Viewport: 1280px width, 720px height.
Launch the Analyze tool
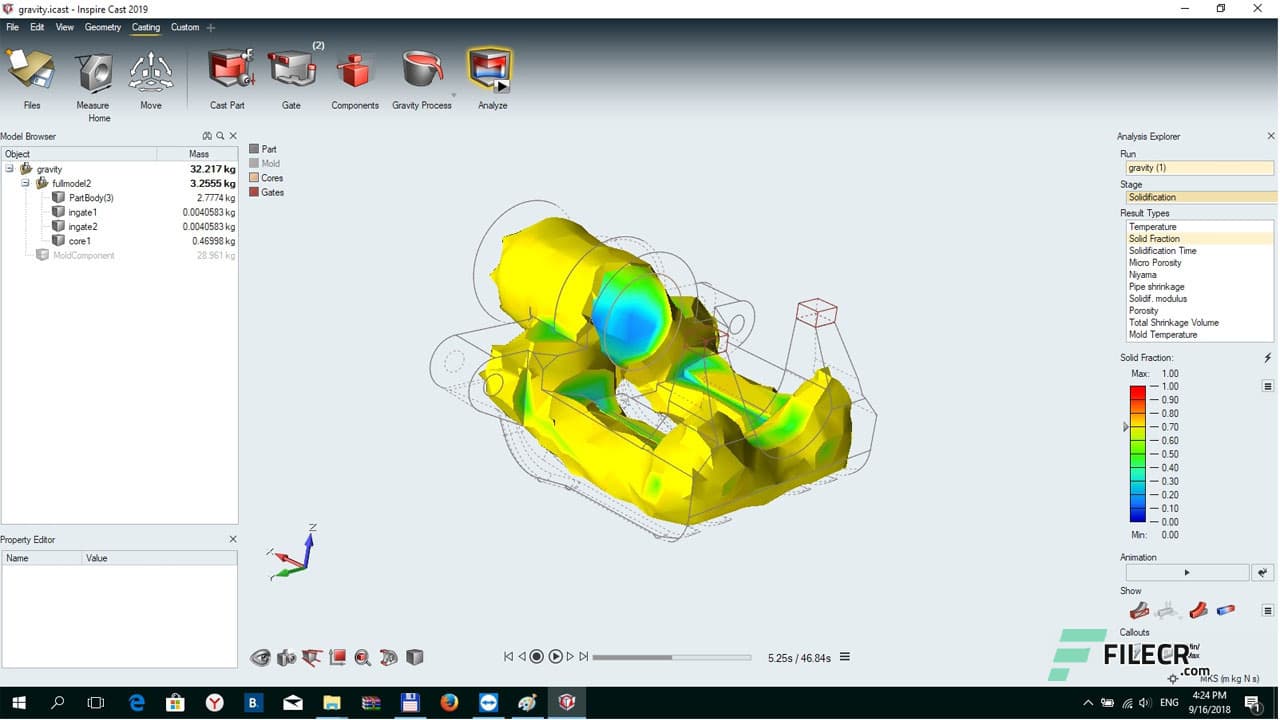click(491, 72)
